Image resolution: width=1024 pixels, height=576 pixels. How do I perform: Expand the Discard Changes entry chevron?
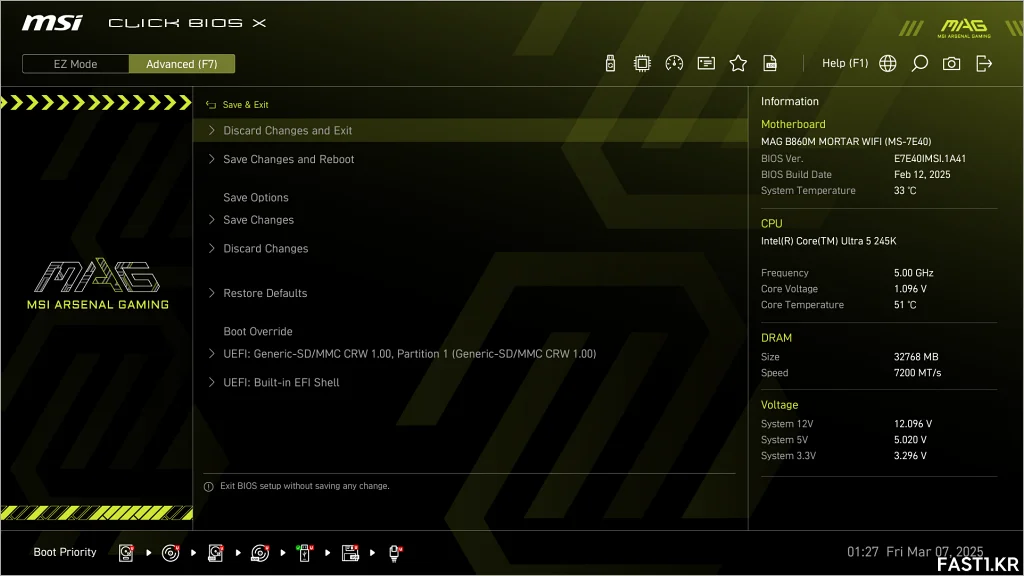[x=212, y=249]
